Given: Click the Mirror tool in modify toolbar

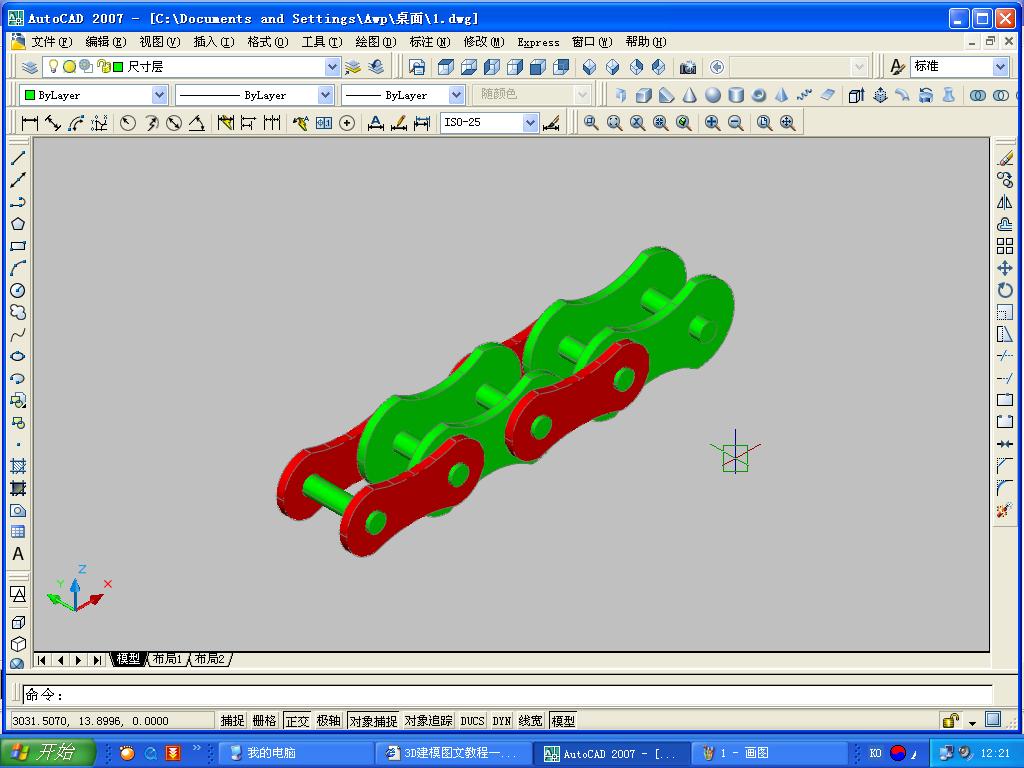Looking at the screenshot, I should pyautogui.click(x=1005, y=202).
